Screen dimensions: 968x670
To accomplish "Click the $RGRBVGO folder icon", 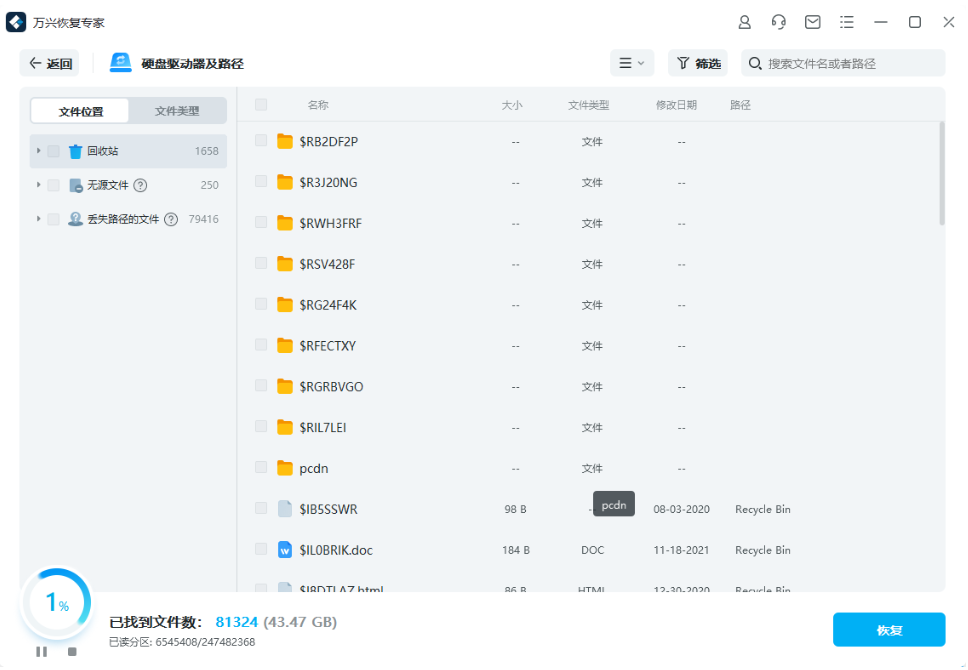I will [x=285, y=387].
